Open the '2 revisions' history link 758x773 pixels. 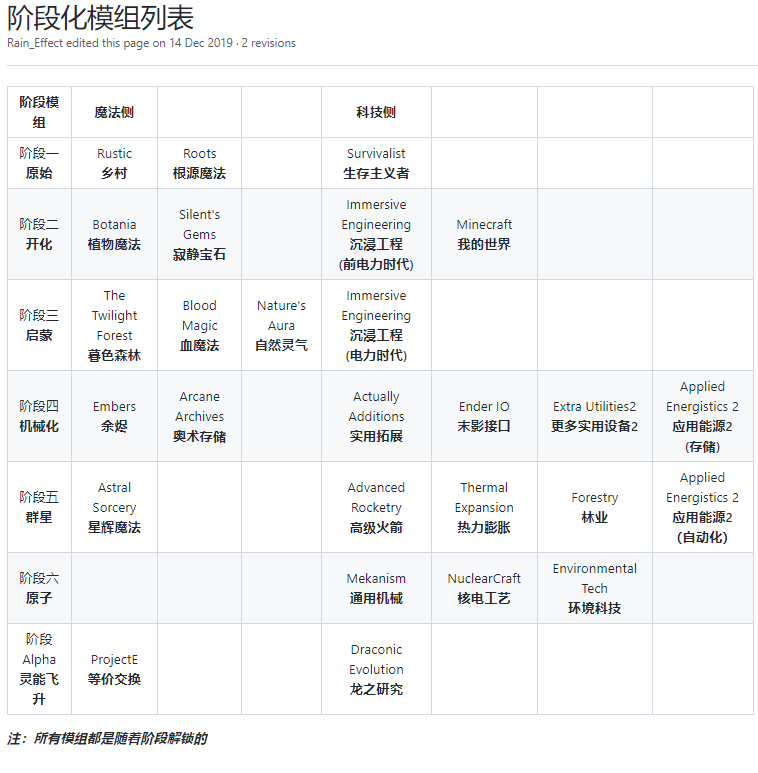(269, 43)
